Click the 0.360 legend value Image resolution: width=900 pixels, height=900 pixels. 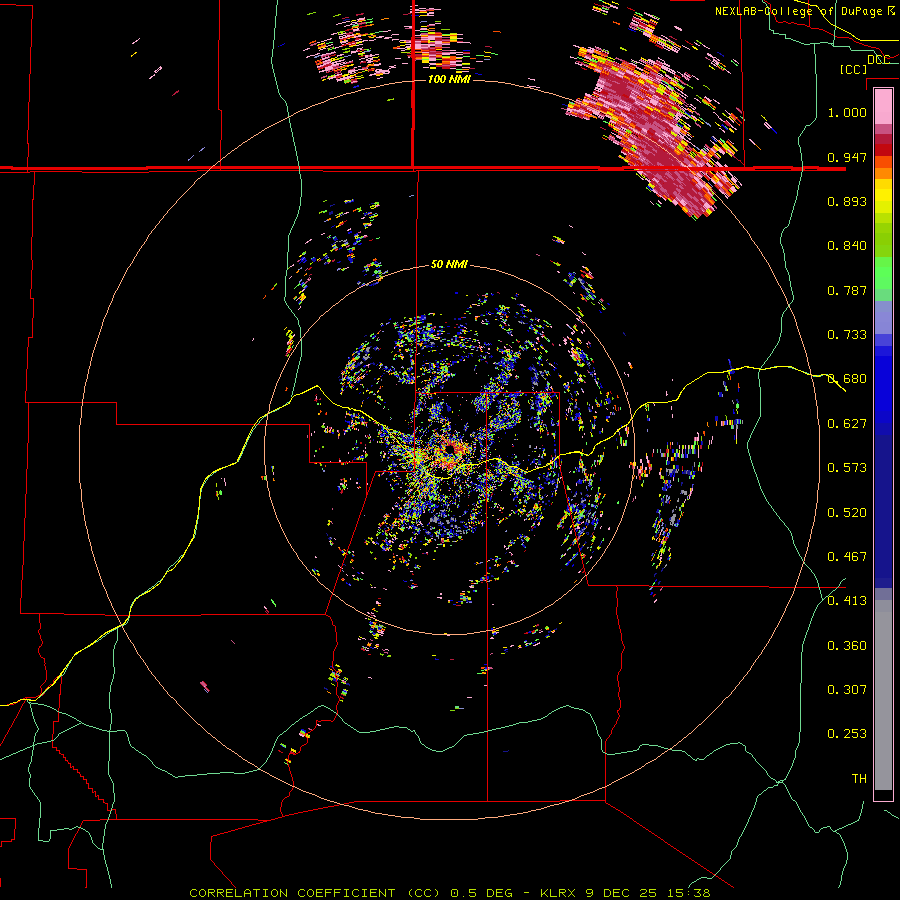coord(847,646)
